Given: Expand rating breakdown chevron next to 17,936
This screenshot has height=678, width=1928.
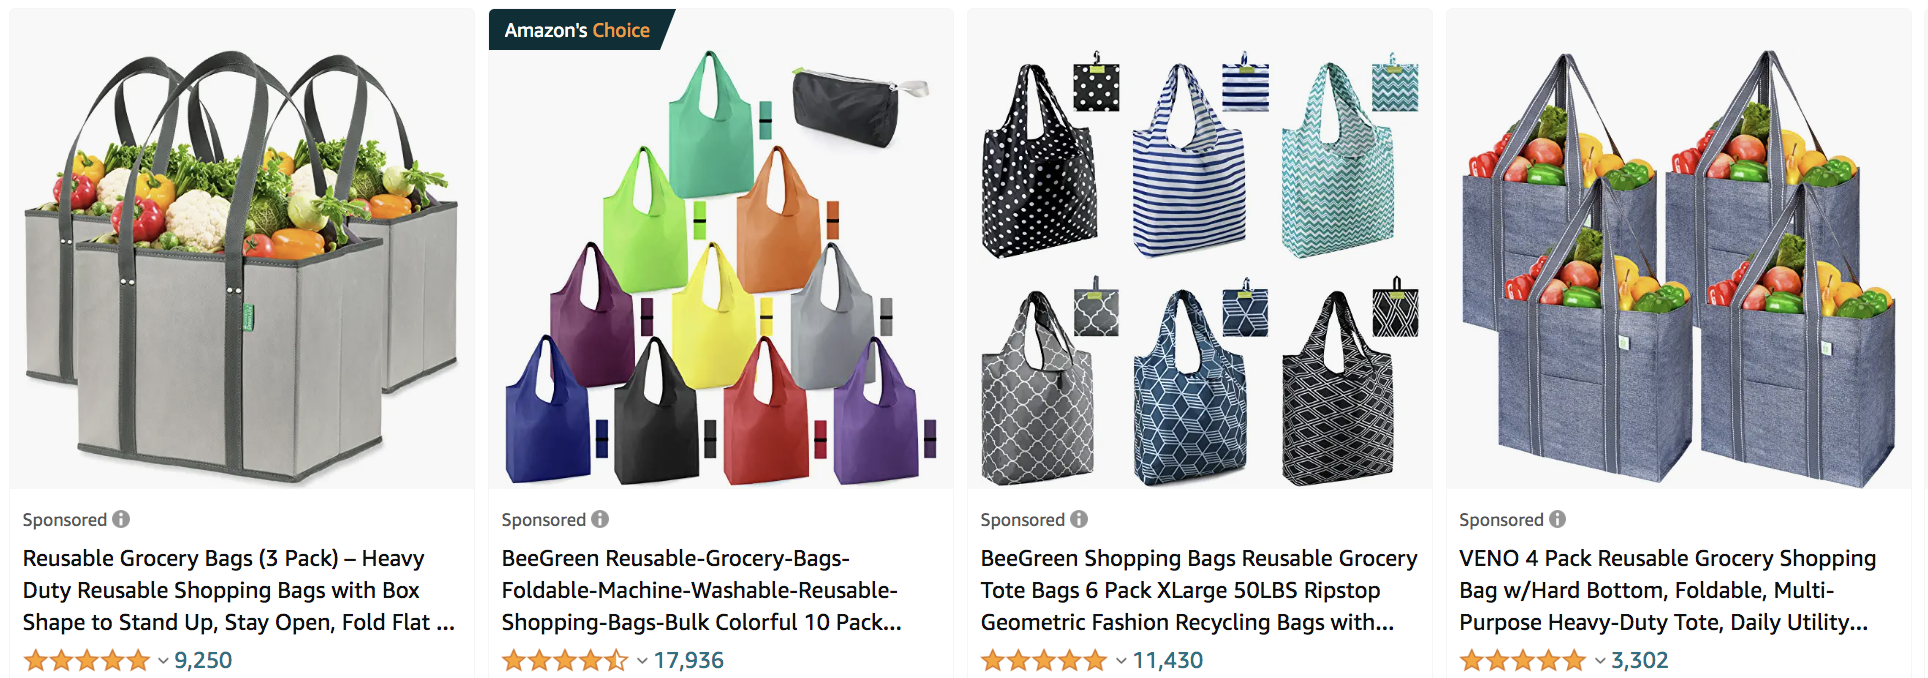Looking at the screenshot, I should click(642, 661).
